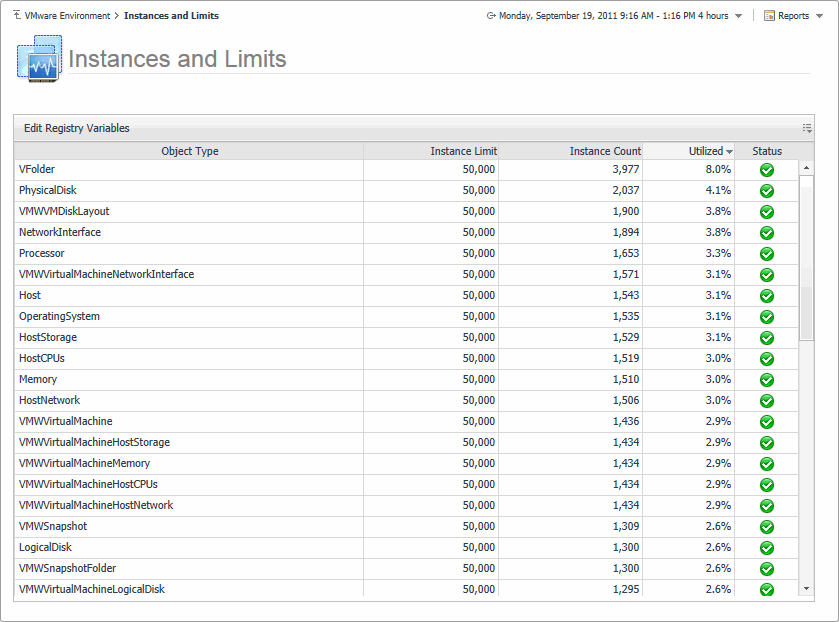Click the Instances and Limits monitor icon

pyautogui.click(x=40, y=59)
